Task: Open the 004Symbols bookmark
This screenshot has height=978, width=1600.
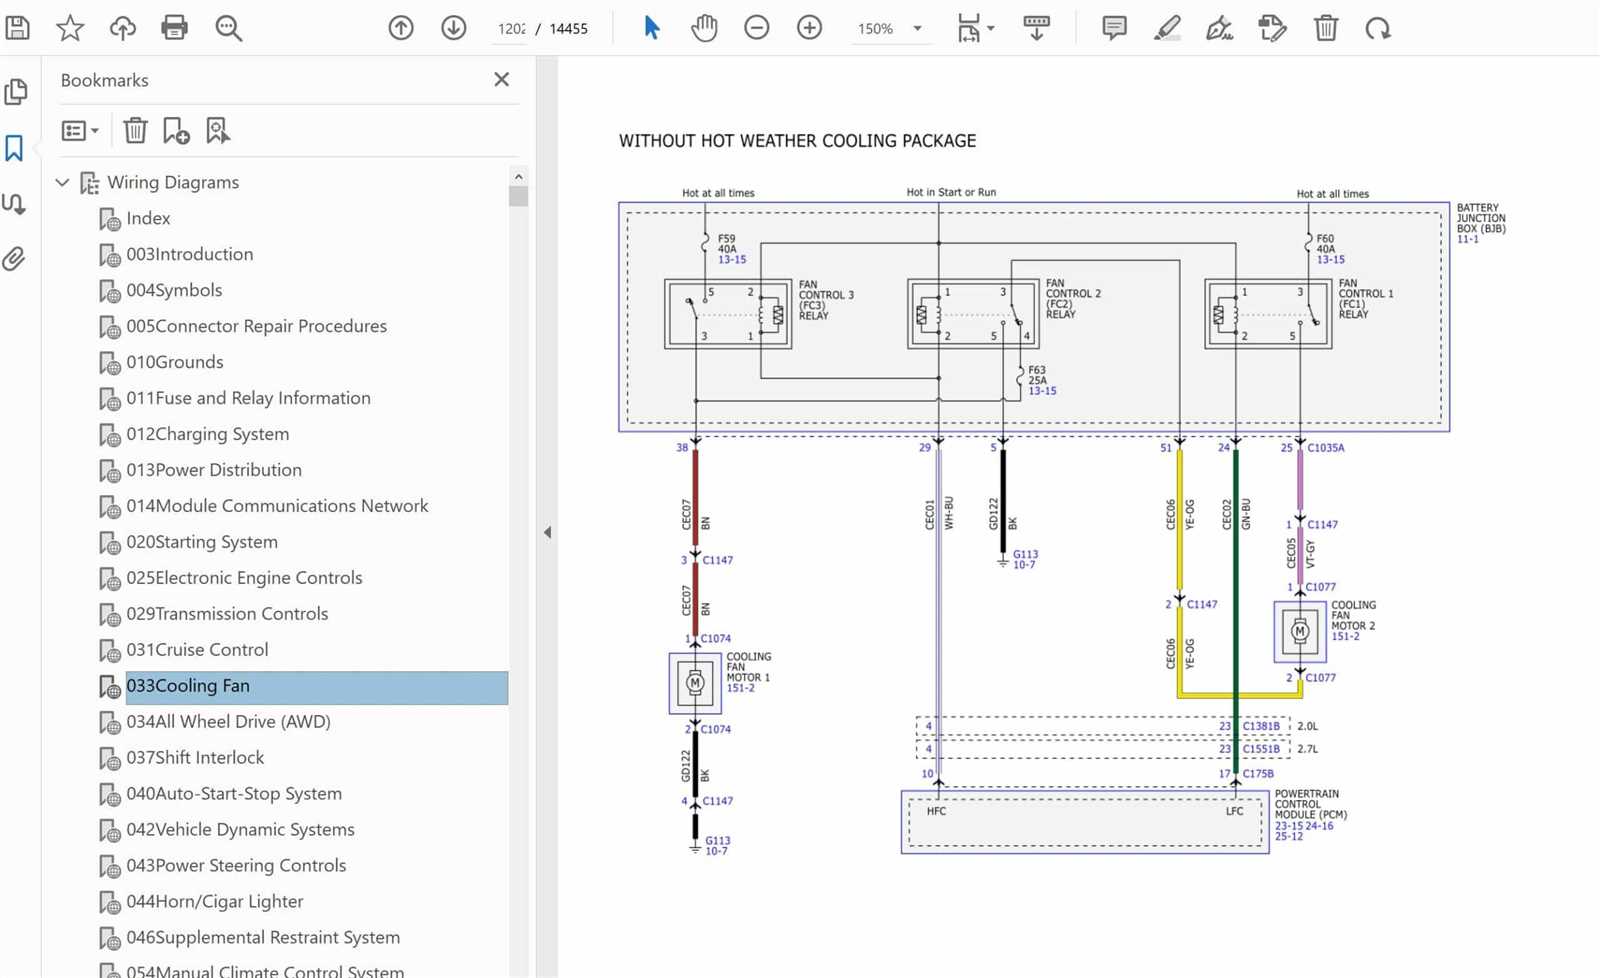Action: [x=174, y=290]
